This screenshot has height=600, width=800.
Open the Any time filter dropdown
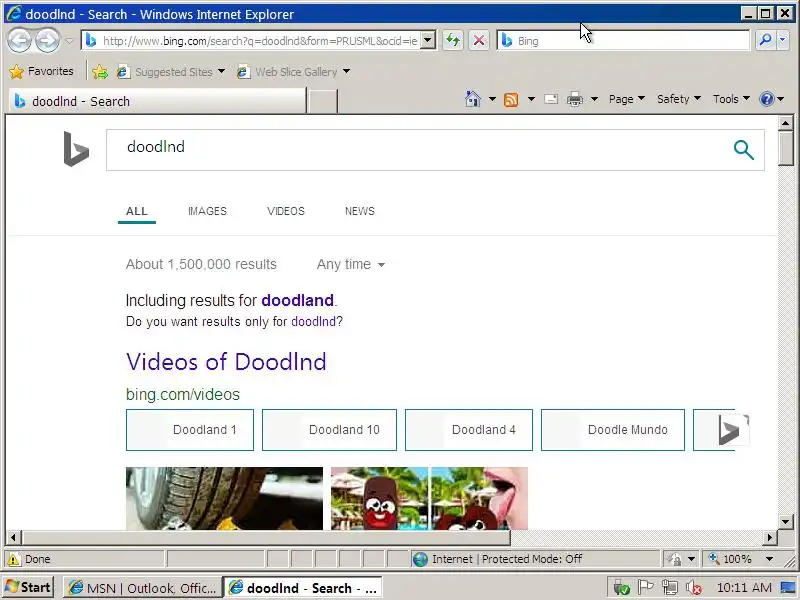pyautogui.click(x=351, y=264)
